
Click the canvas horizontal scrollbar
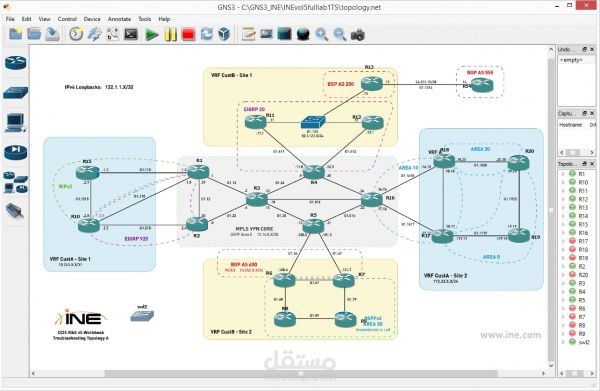[x=288, y=373]
